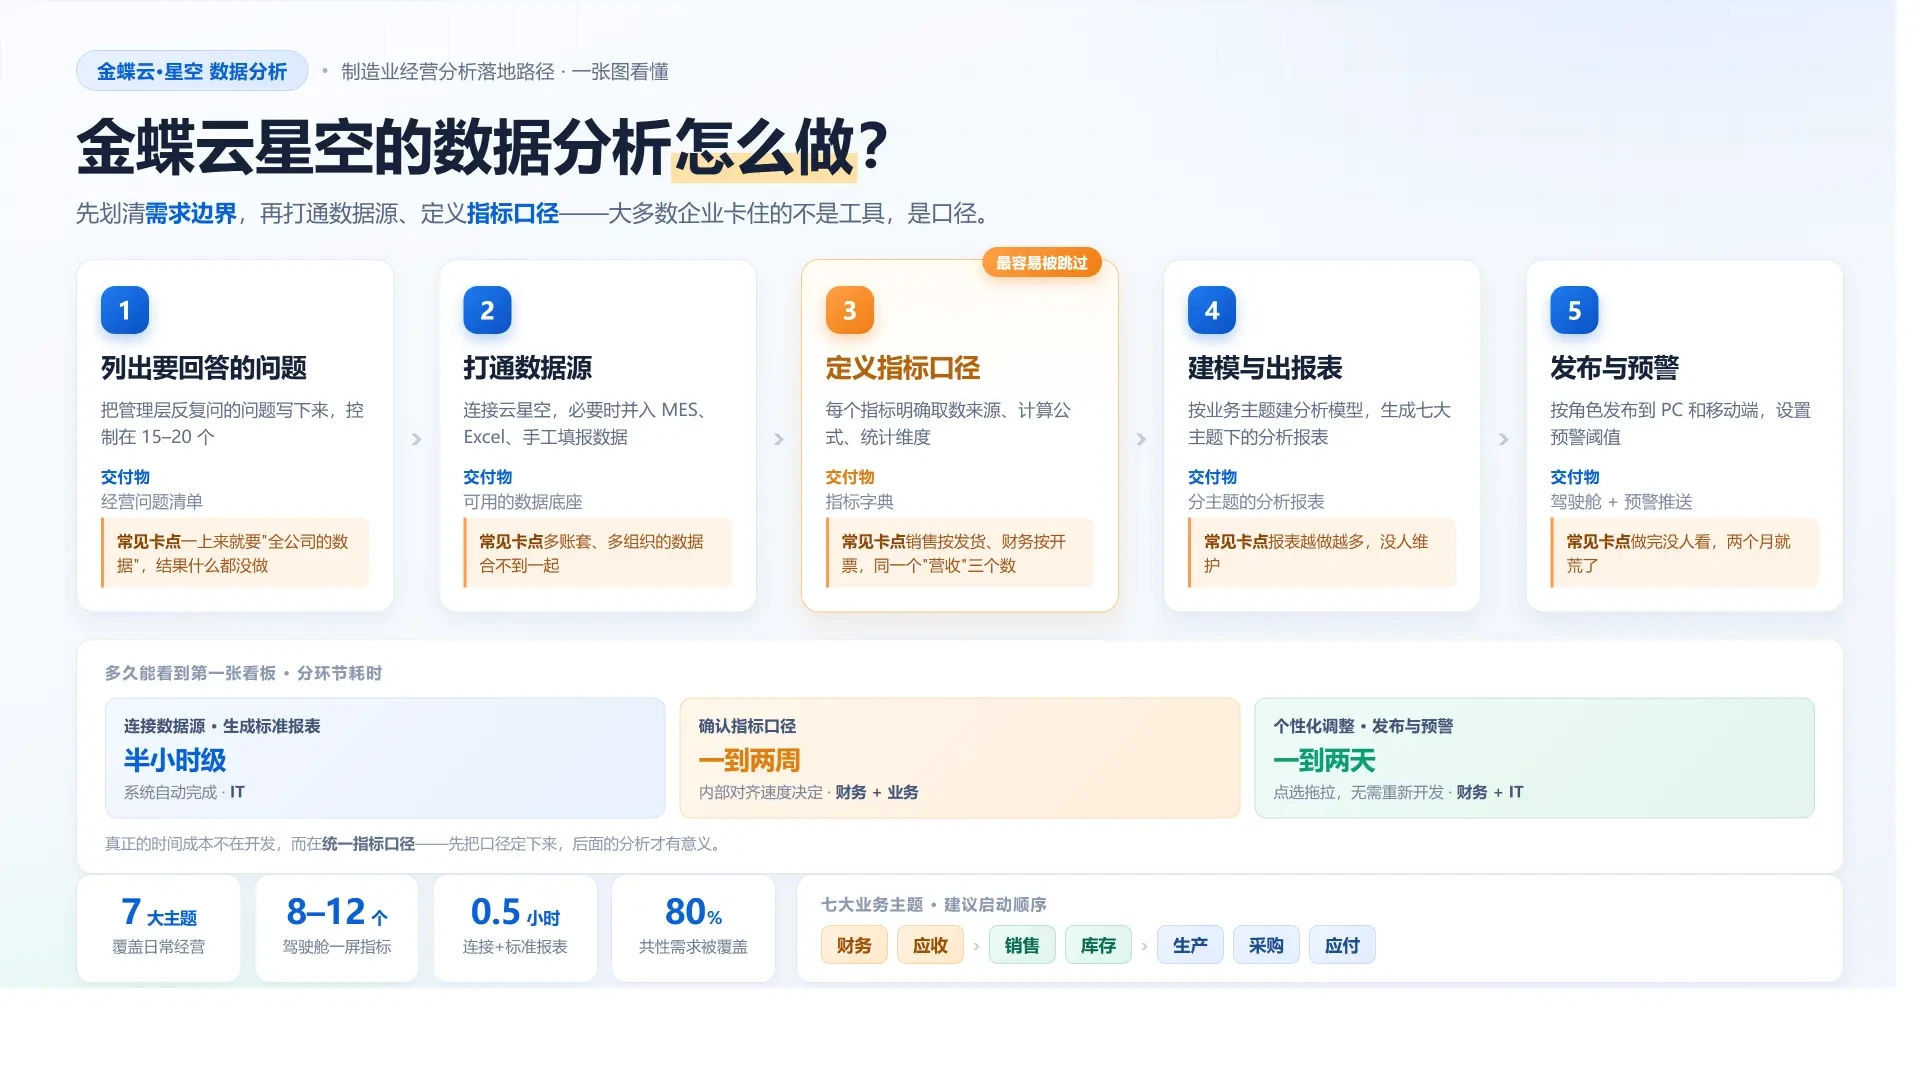
Task: Click the 打通数据源 card title
Action: pos(528,368)
